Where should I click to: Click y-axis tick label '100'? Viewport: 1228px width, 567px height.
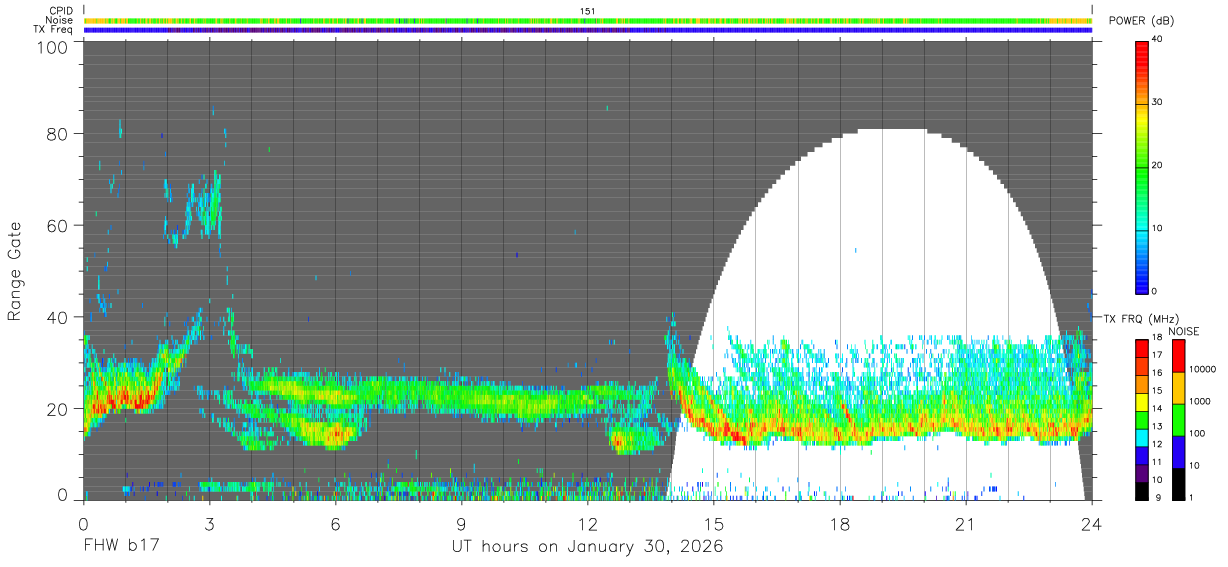53,47
